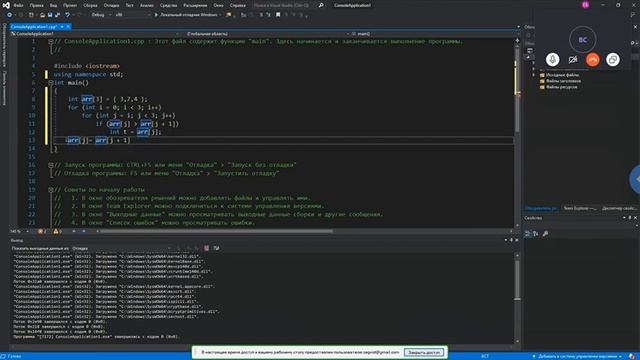Open the Отладка menu

[111, 5]
